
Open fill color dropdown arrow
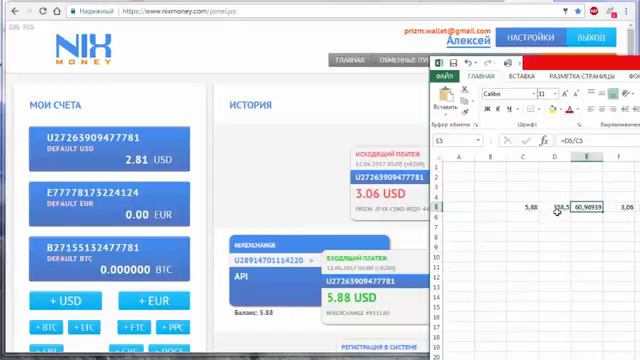(x=560, y=109)
